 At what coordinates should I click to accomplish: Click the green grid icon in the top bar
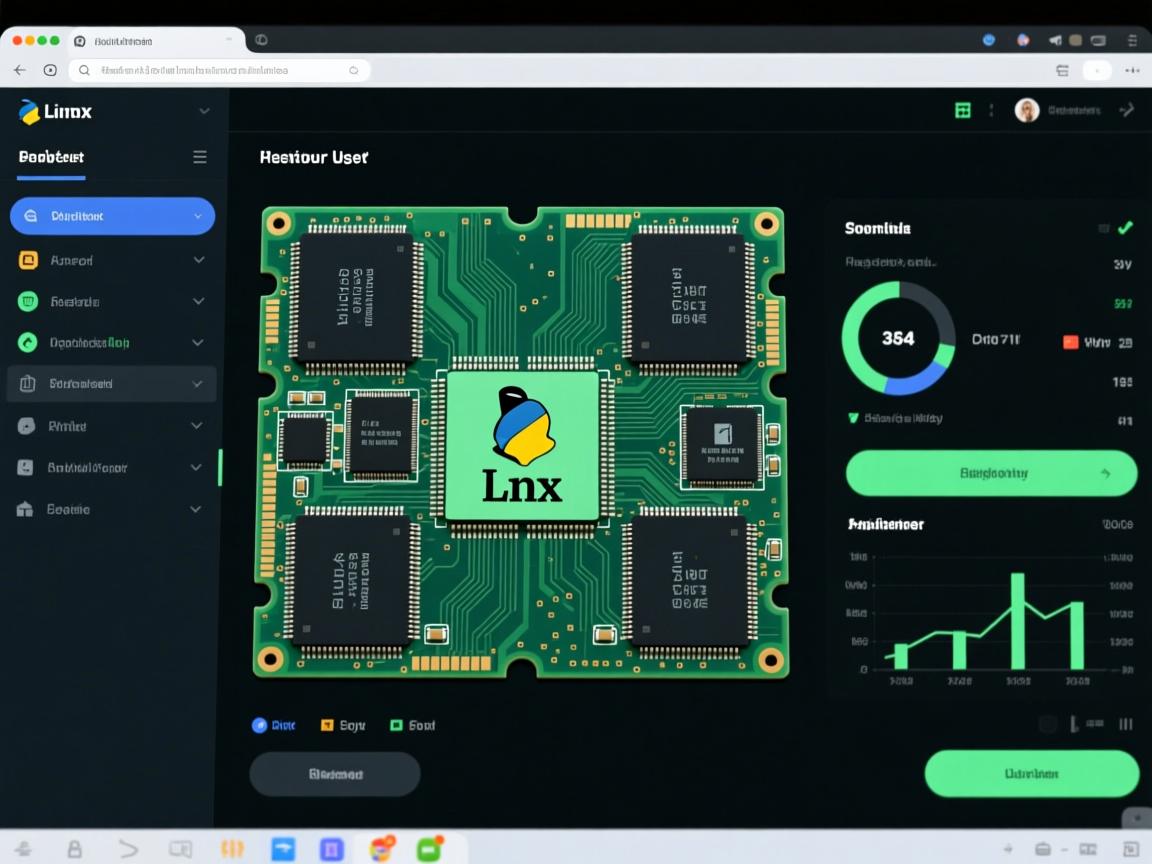(x=961, y=110)
